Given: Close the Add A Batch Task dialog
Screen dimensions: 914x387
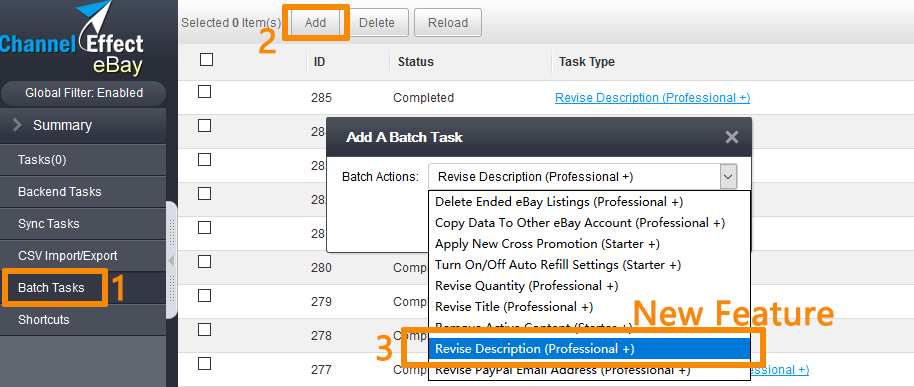Looking at the screenshot, I should click(732, 137).
